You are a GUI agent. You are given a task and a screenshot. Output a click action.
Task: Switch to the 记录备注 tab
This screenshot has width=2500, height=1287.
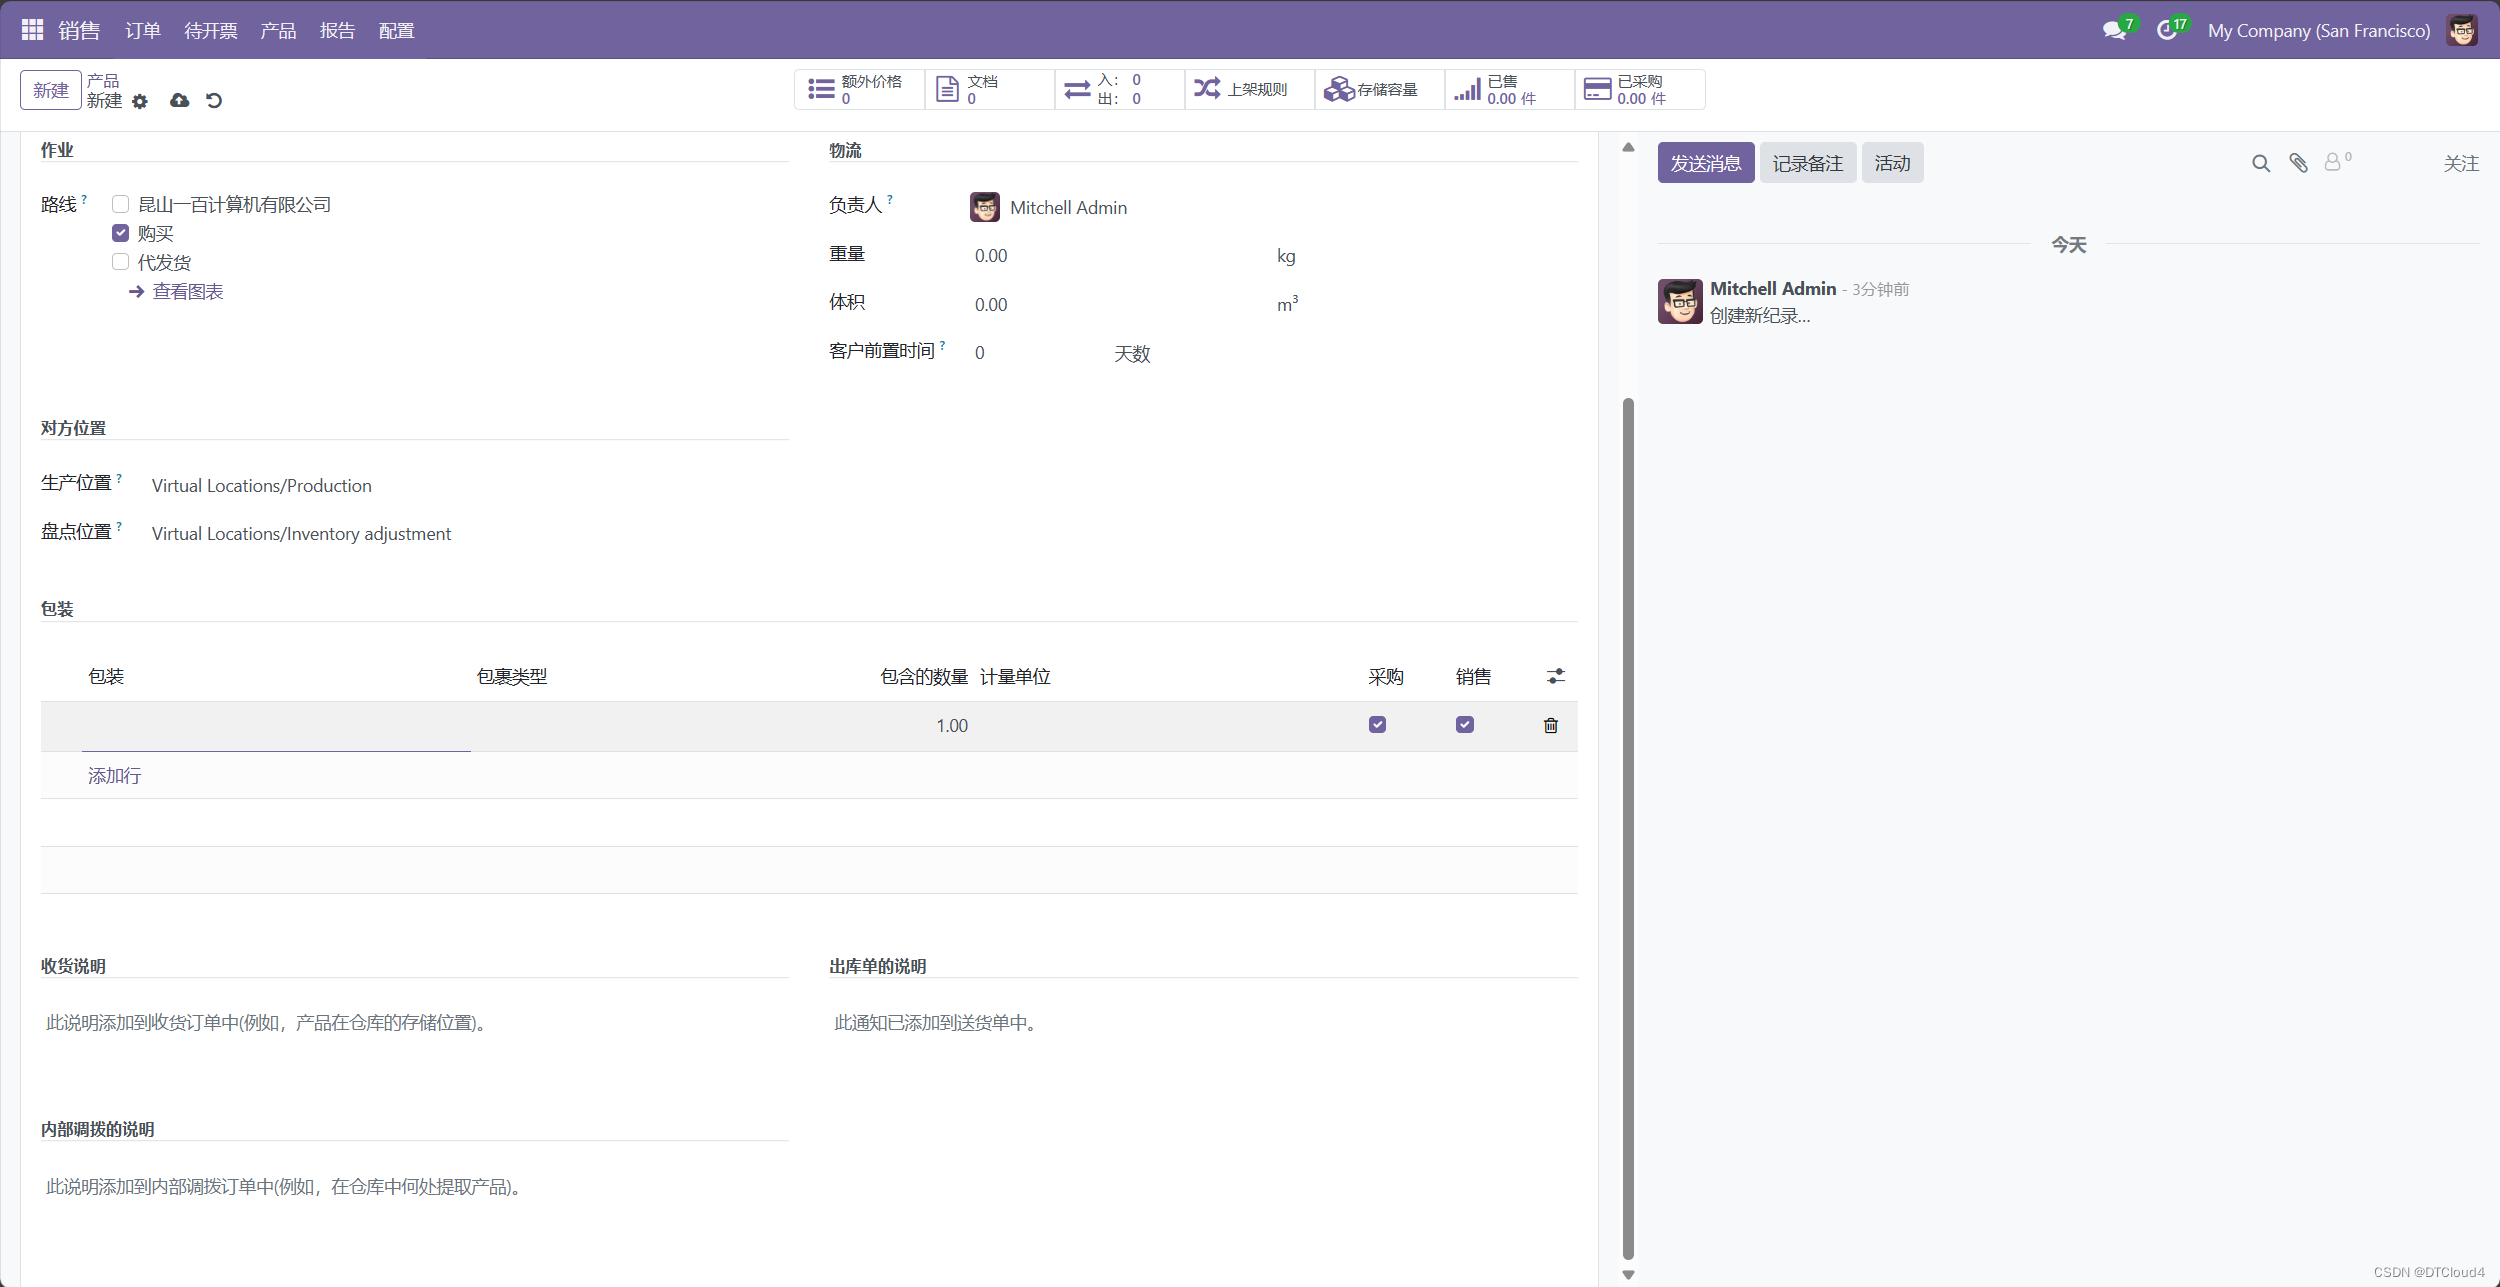tap(1807, 163)
